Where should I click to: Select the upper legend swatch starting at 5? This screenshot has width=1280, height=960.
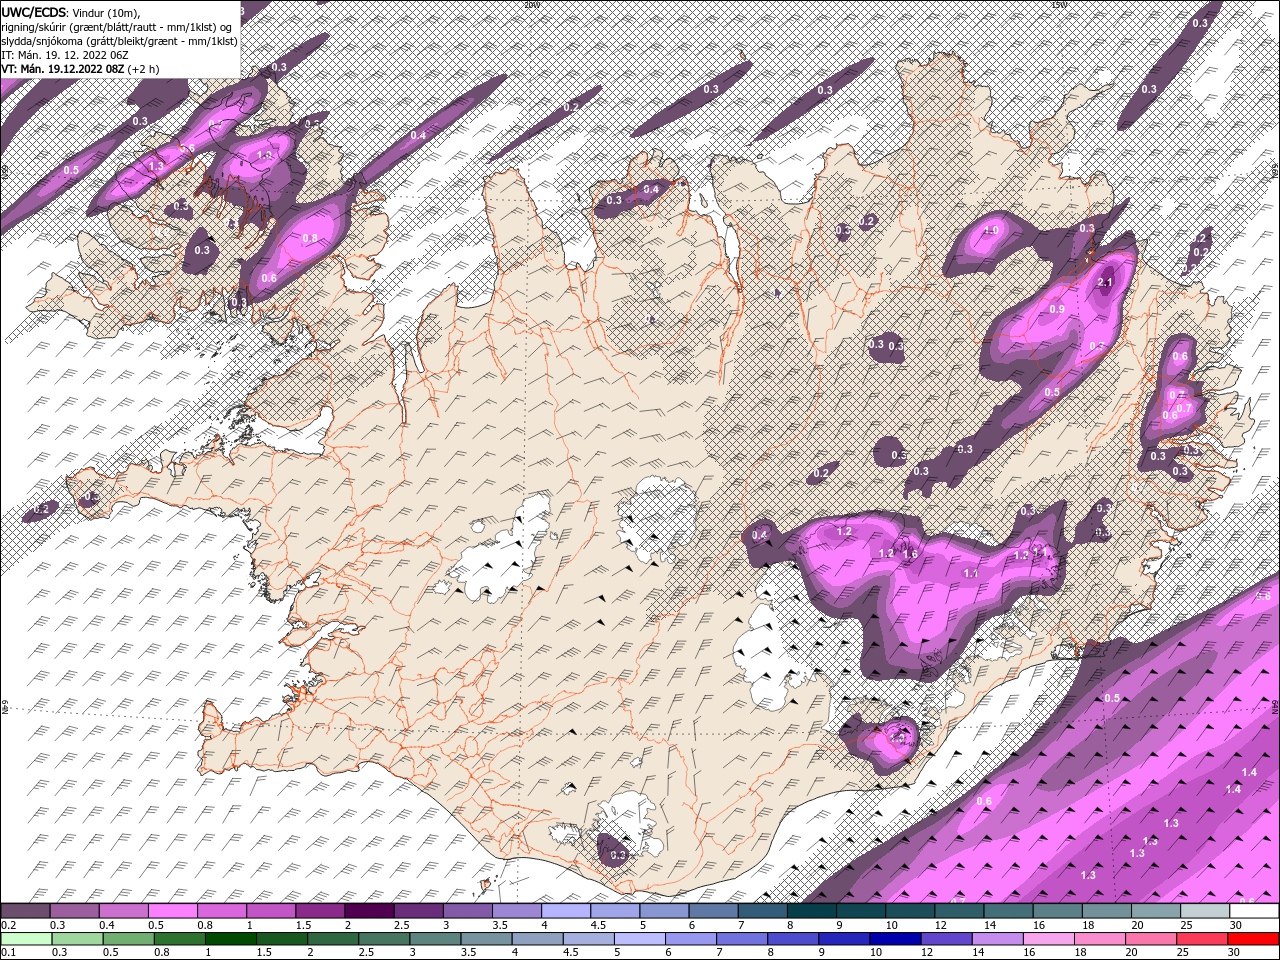tap(664, 911)
